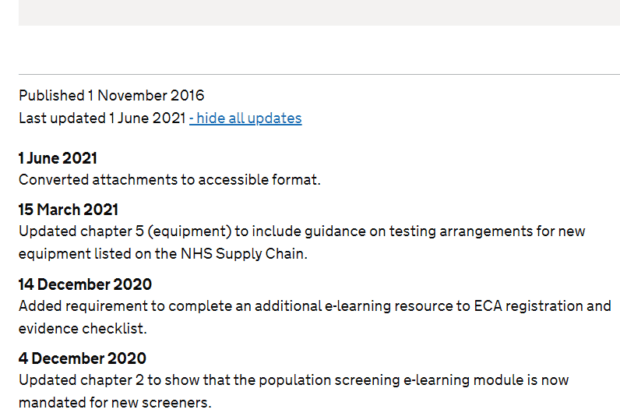
Task: Select the '1 June 2021' update heading
Action: [x=58, y=158]
